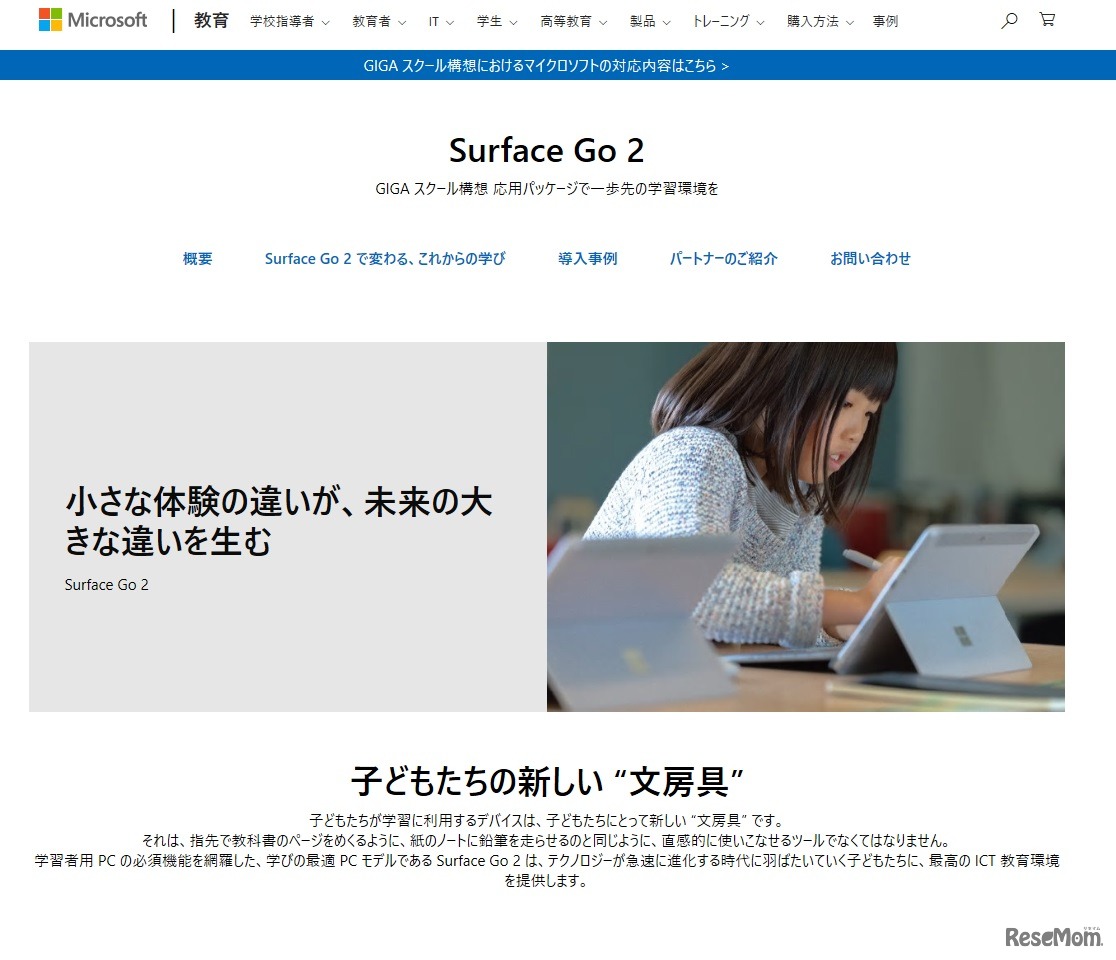Open the GIGA スクール構想 banner link
The image size is (1116, 960).
(x=558, y=64)
